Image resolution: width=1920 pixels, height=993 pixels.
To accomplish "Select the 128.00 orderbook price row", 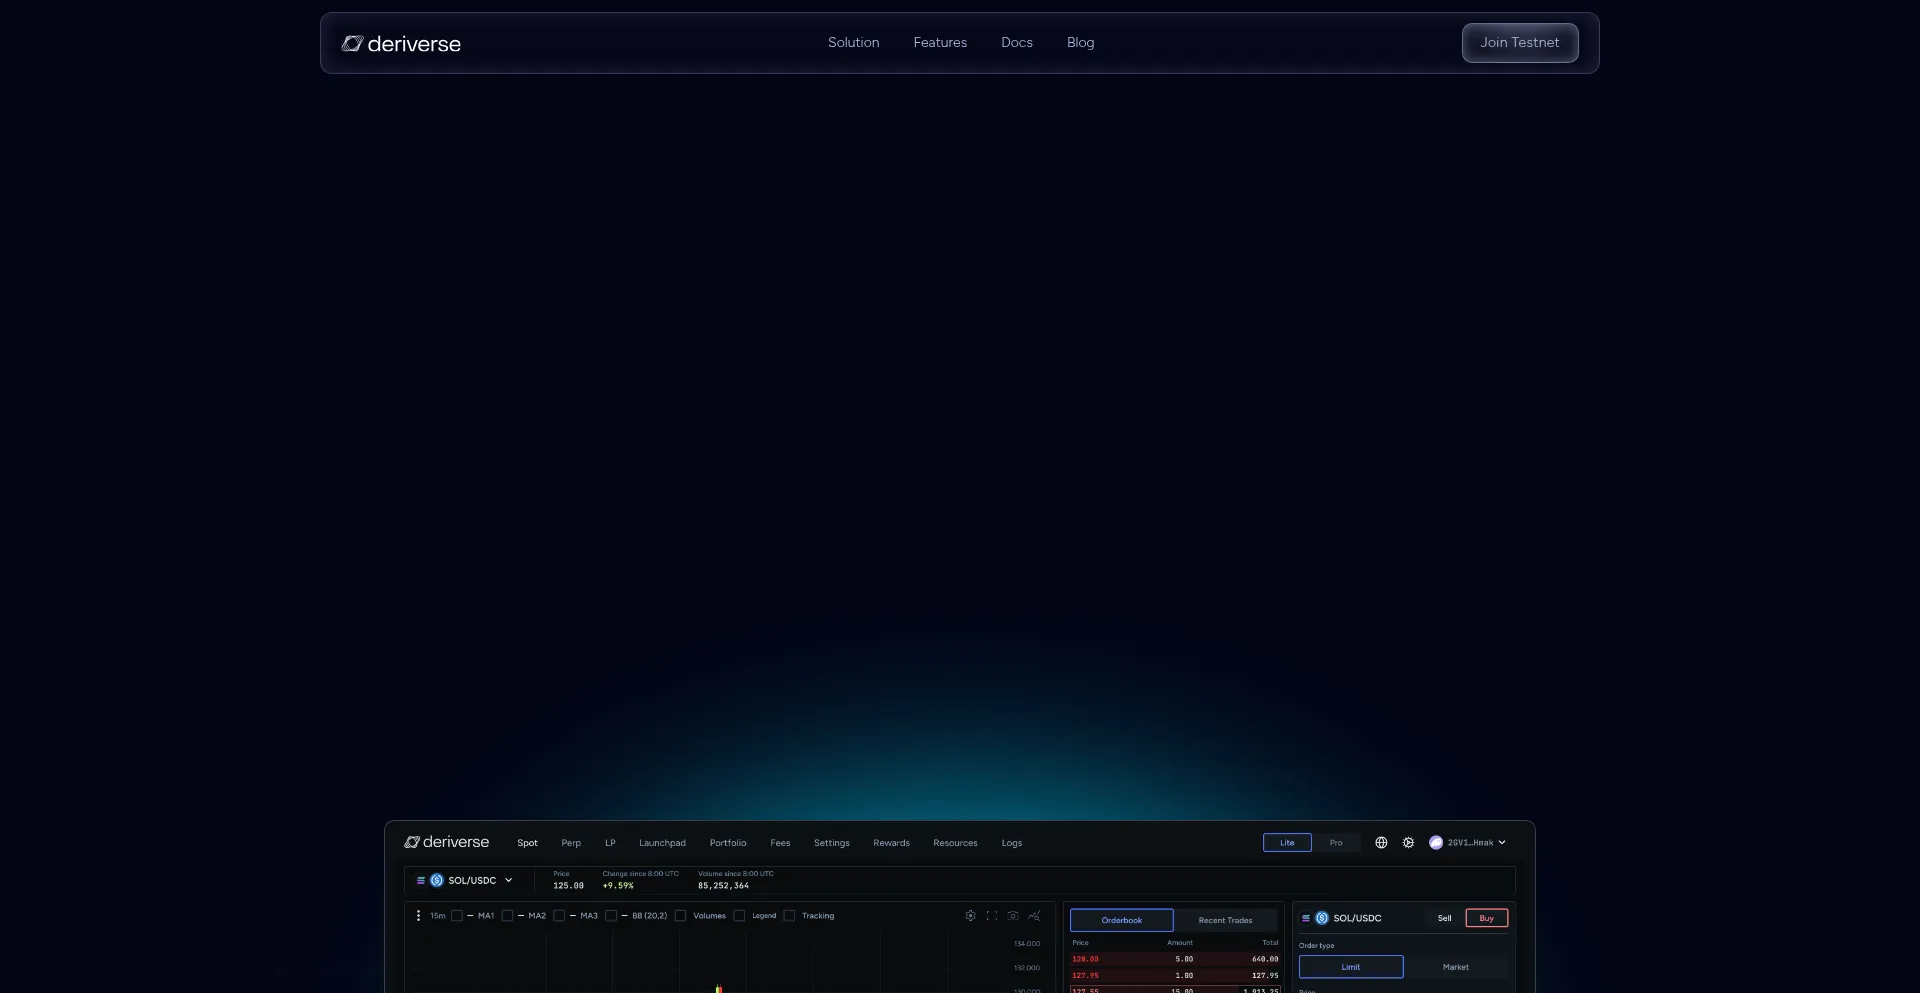I will point(1174,959).
